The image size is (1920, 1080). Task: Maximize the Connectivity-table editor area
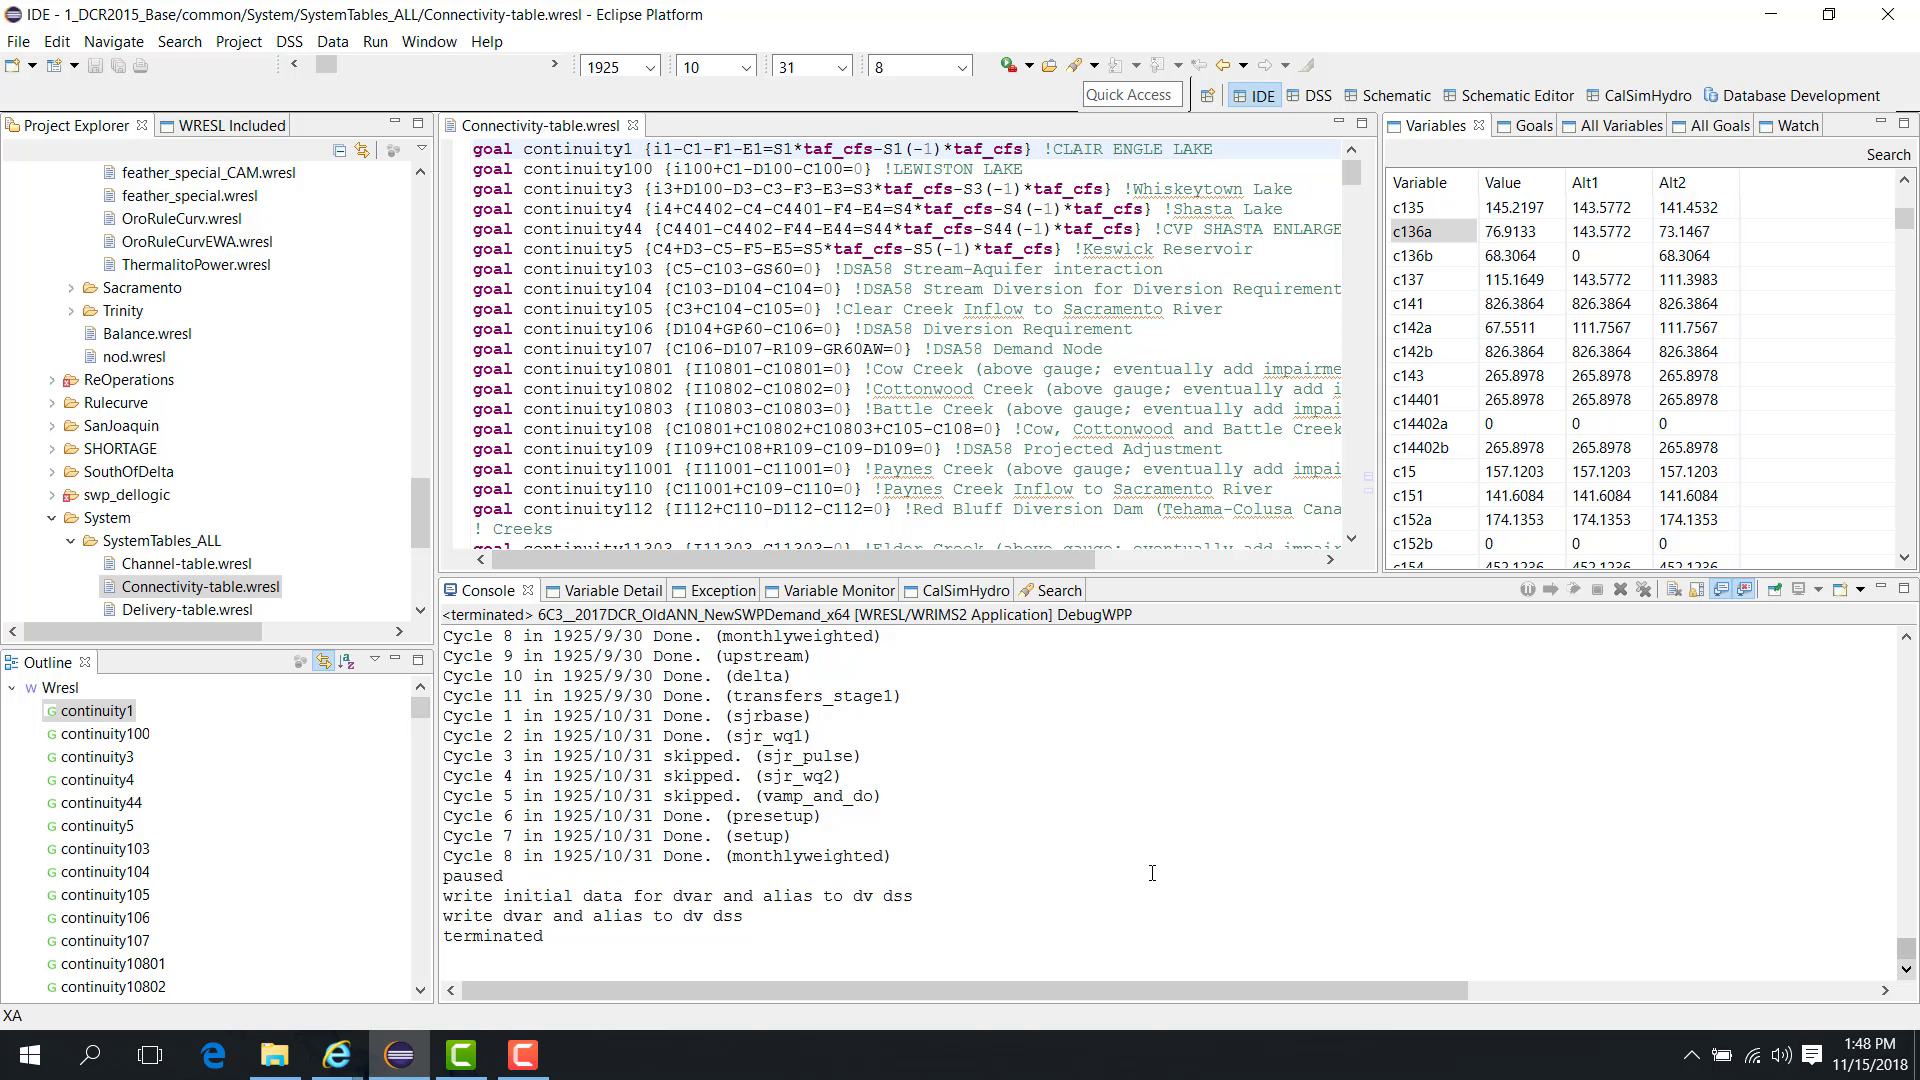pos(1362,123)
